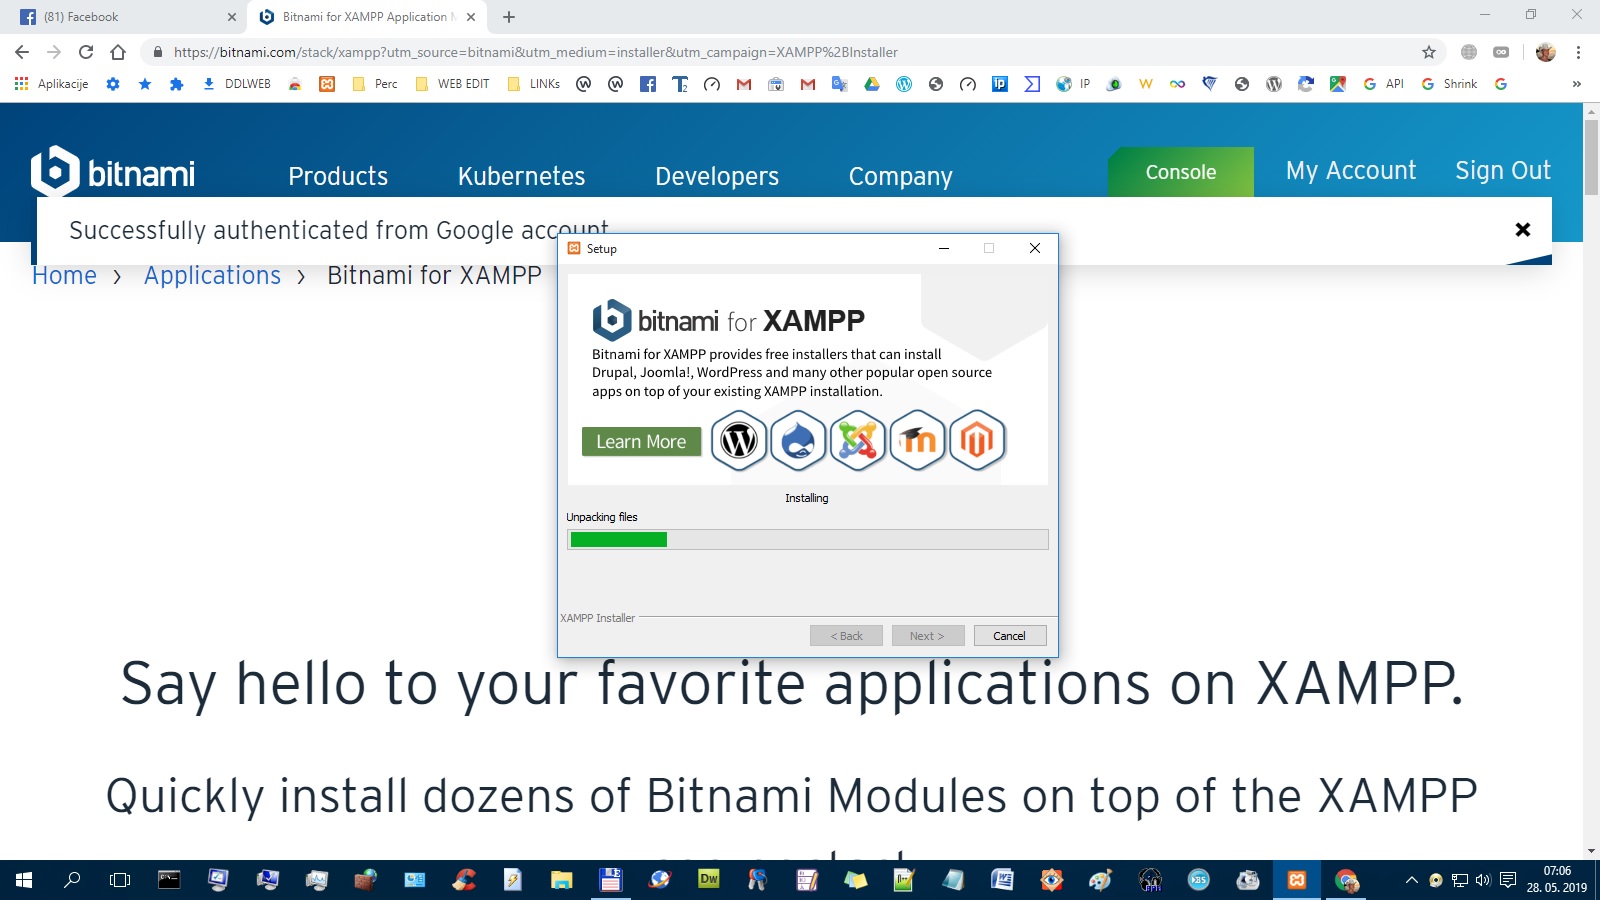Open the Google Maps bookmark icon
This screenshot has width=1600, height=900.
(x=1338, y=84)
